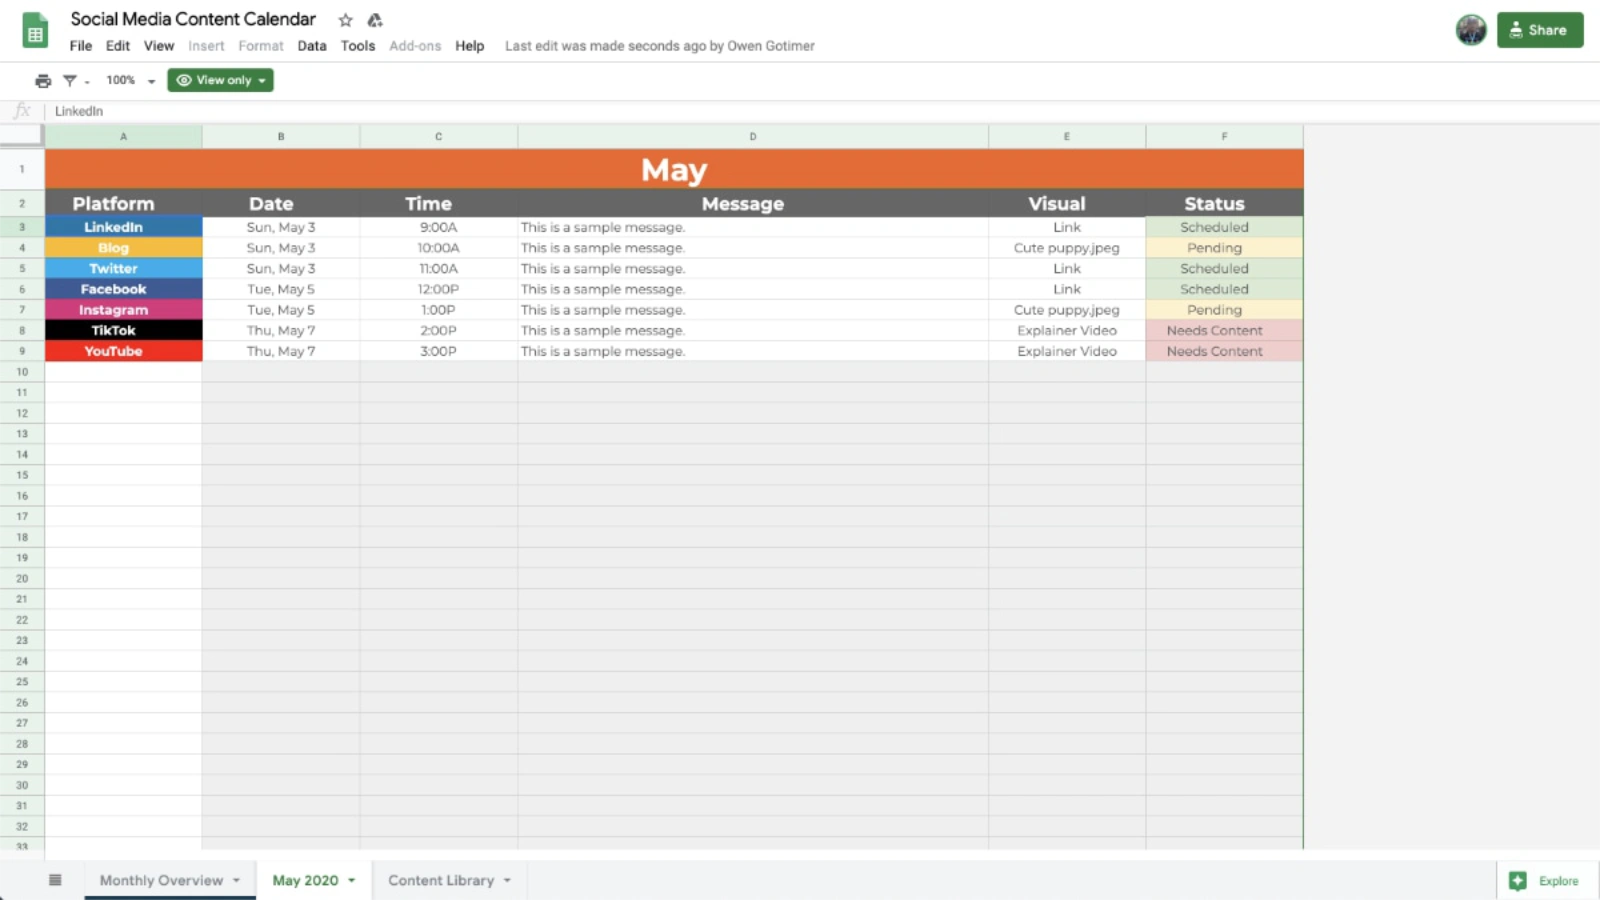Click the Explore button
This screenshot has height=900, width=1600.
click(x=1545, y=881)
